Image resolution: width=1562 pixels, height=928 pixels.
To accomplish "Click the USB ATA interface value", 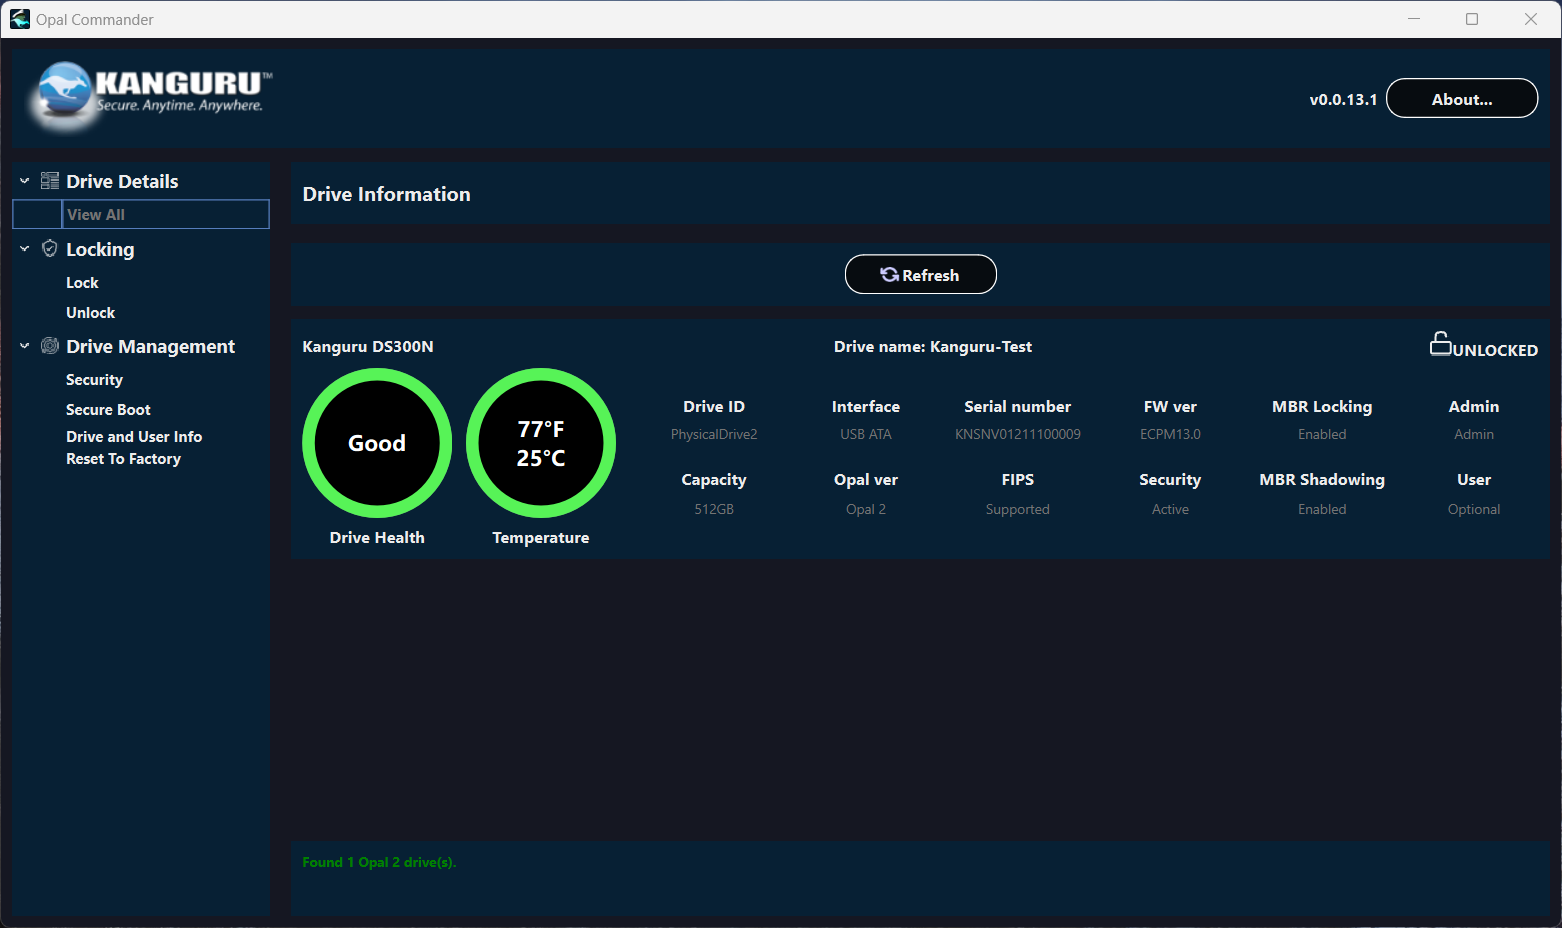I will point(866,434).
